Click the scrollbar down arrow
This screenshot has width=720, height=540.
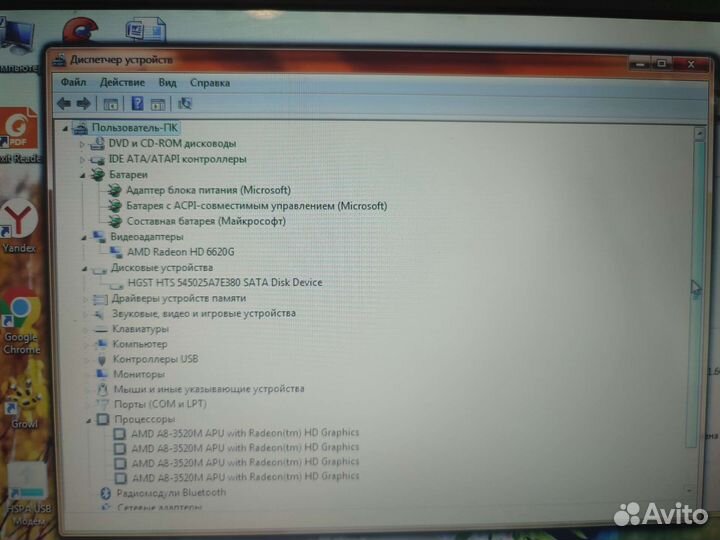click(689, 491)
